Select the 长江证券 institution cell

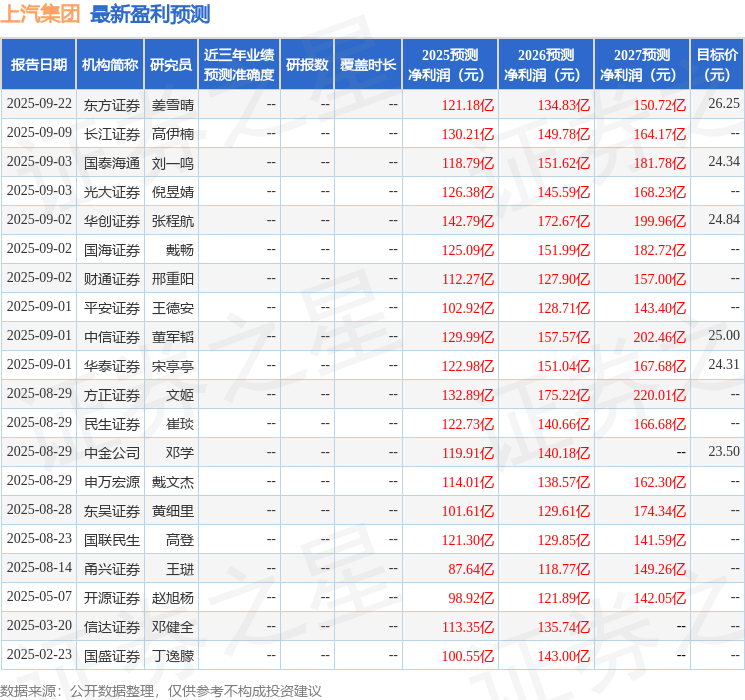(112, 134)
